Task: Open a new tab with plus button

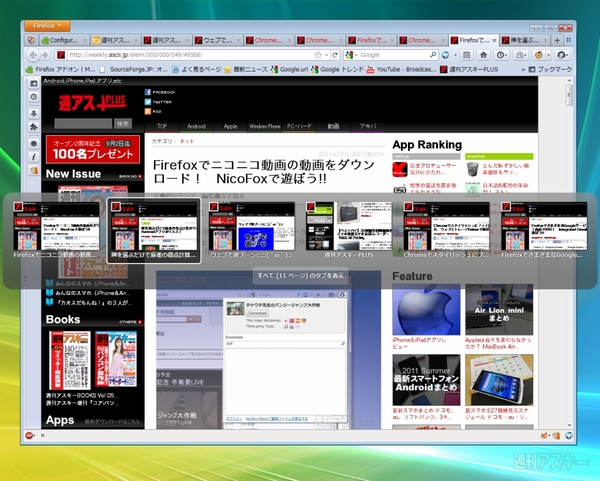Action: click(557, 40)
